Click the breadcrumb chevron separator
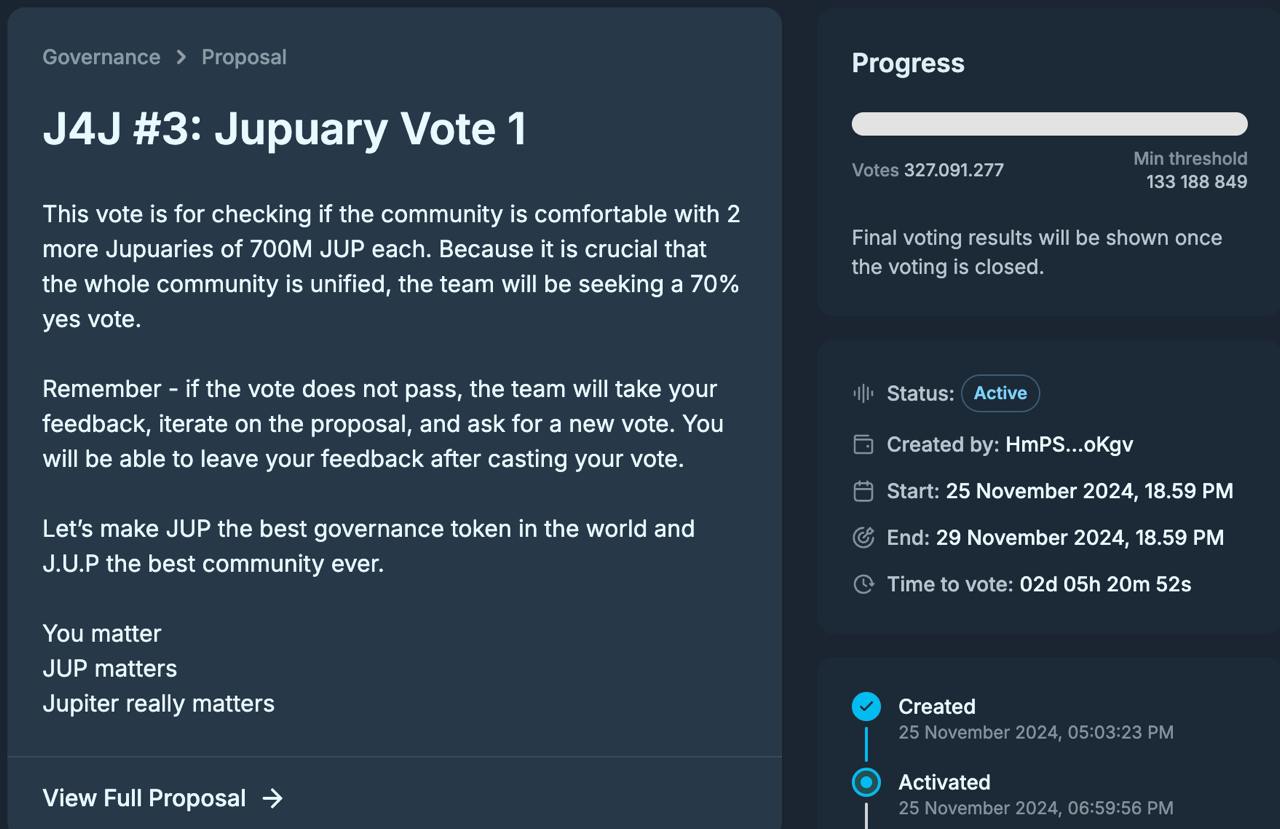Screen dimensions: 1280x829 tap(181, 57)
